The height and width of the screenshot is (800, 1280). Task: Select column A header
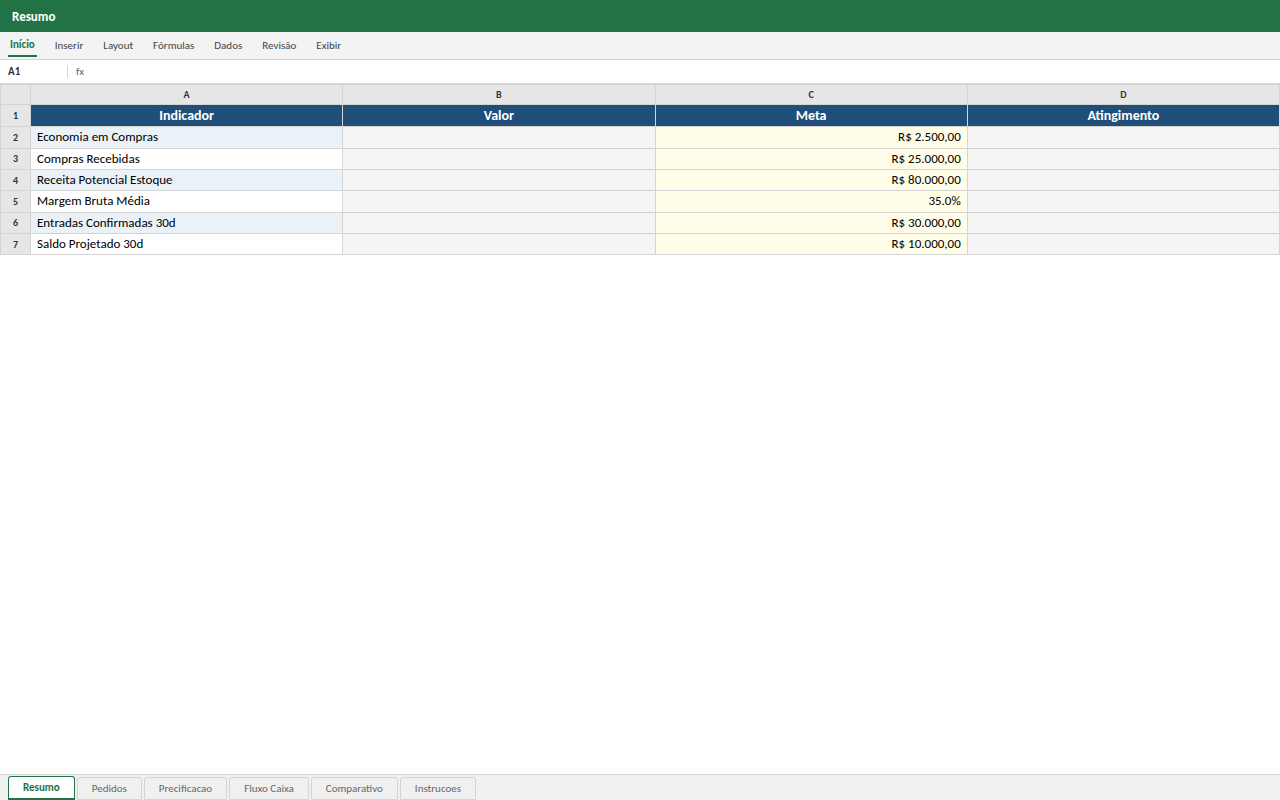tap(186, 95)
